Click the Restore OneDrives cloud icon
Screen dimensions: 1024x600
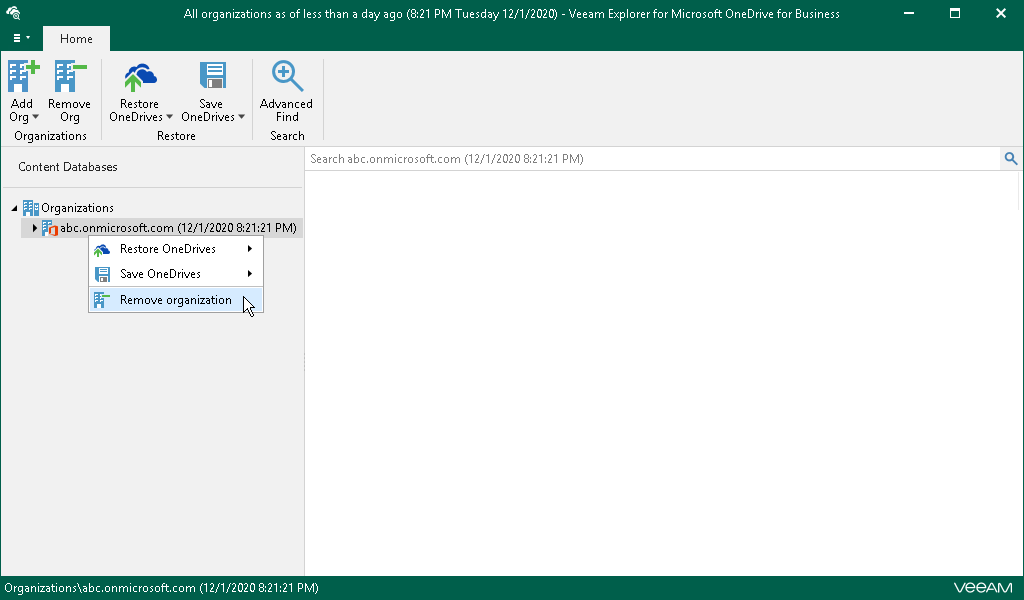140,77
